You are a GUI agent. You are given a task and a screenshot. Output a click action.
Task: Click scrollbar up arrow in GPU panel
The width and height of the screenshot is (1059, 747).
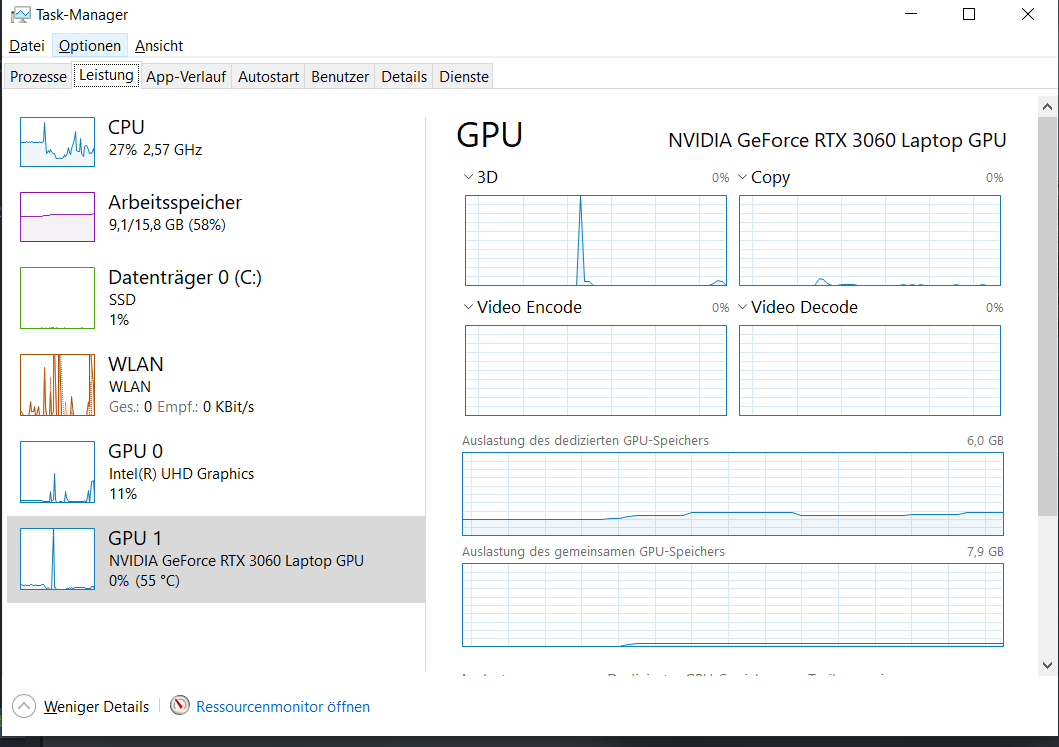[1047, 107]
